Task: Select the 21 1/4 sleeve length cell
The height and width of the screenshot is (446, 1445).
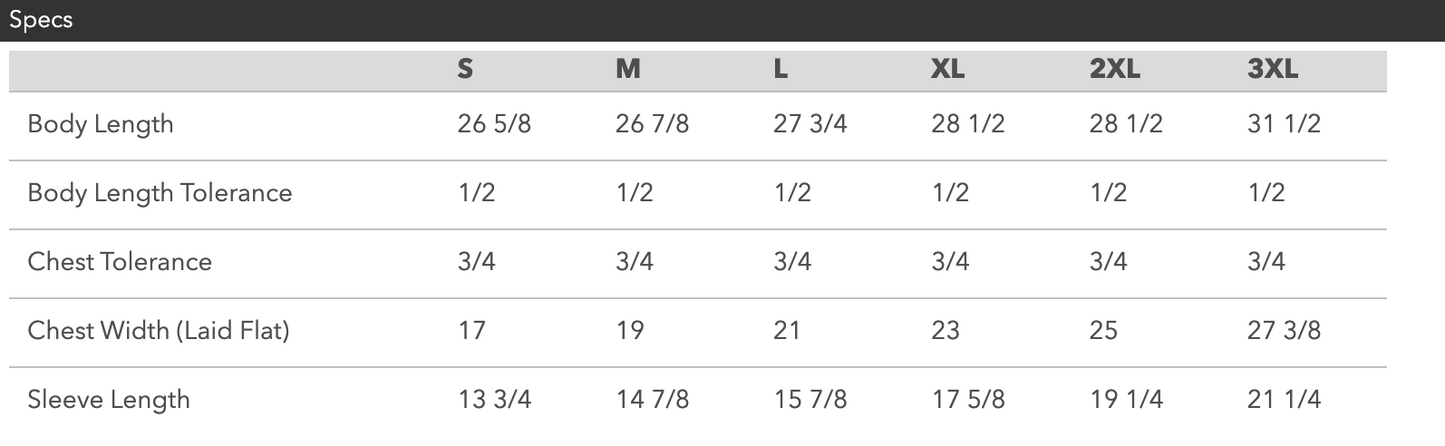Action: click(x=1284, y=400)
